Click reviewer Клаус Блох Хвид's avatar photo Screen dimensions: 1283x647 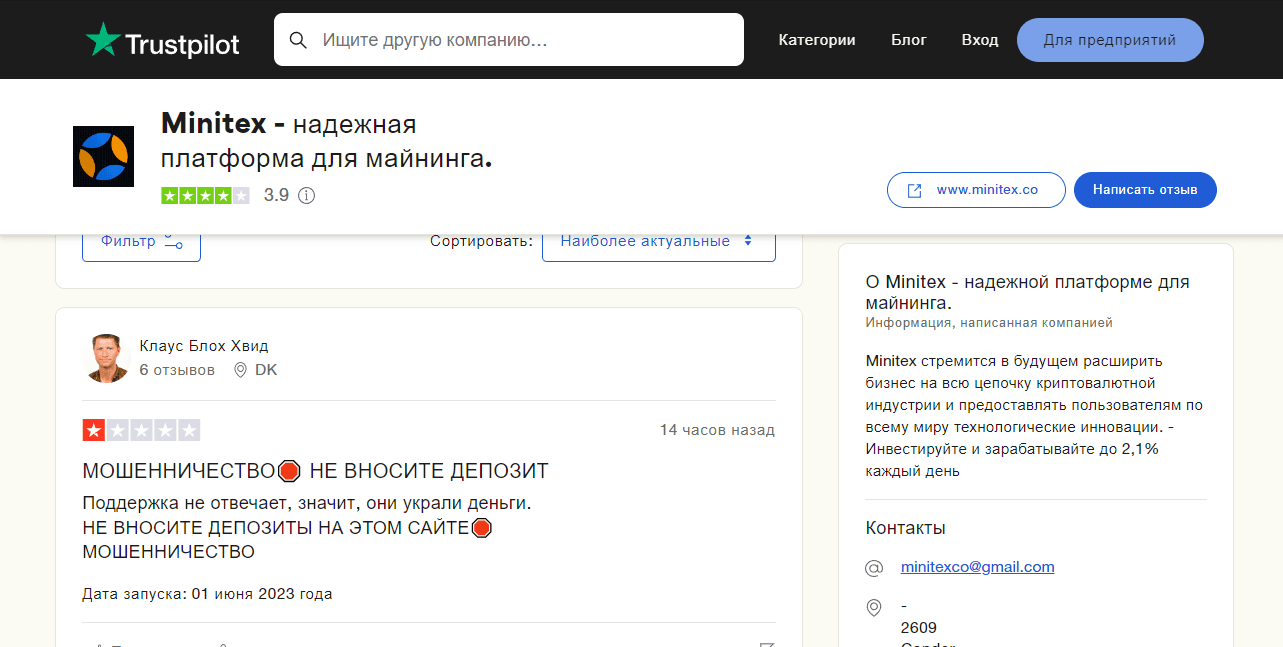pos(106,358)
